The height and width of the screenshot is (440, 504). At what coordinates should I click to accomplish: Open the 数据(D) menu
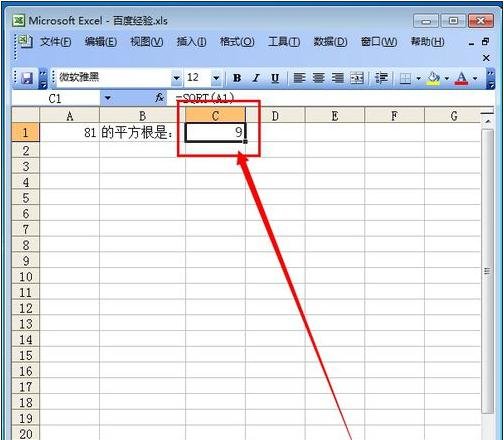330,42
